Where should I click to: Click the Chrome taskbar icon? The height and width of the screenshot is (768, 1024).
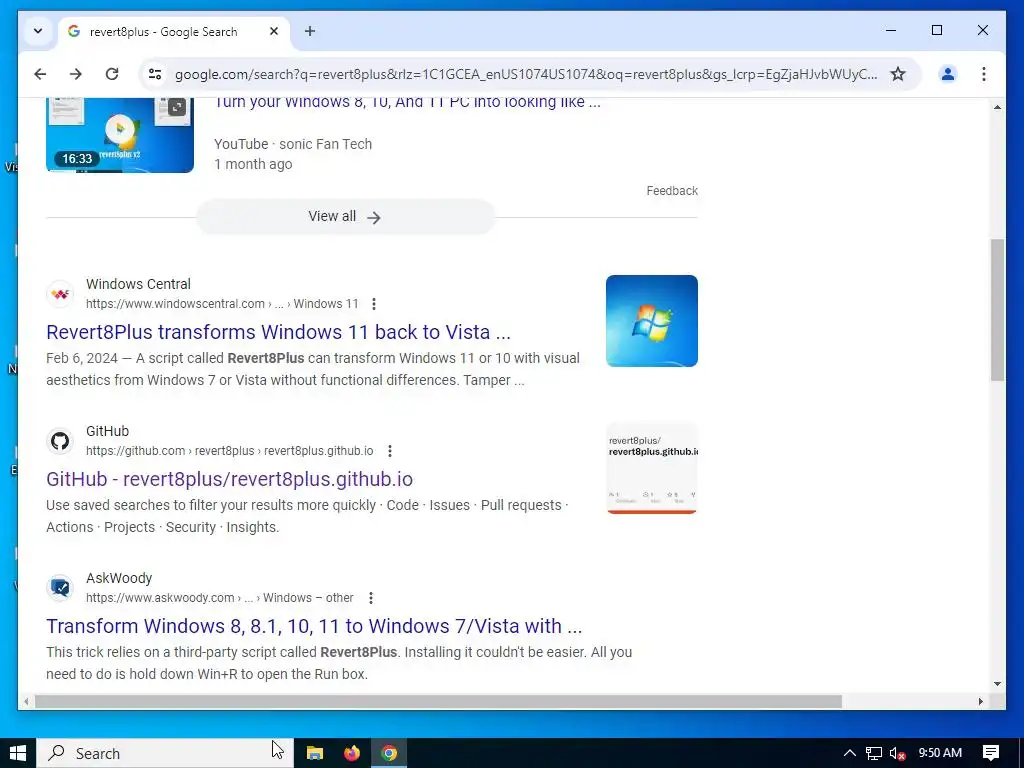pos(389,753)
